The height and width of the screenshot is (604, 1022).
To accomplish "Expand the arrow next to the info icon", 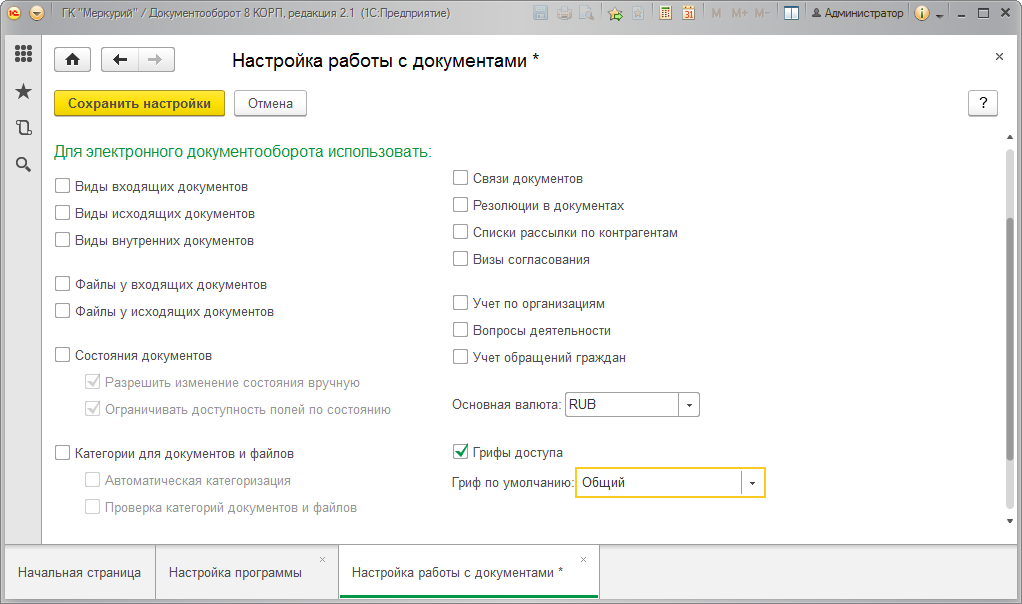I will [x=939, y=15].
